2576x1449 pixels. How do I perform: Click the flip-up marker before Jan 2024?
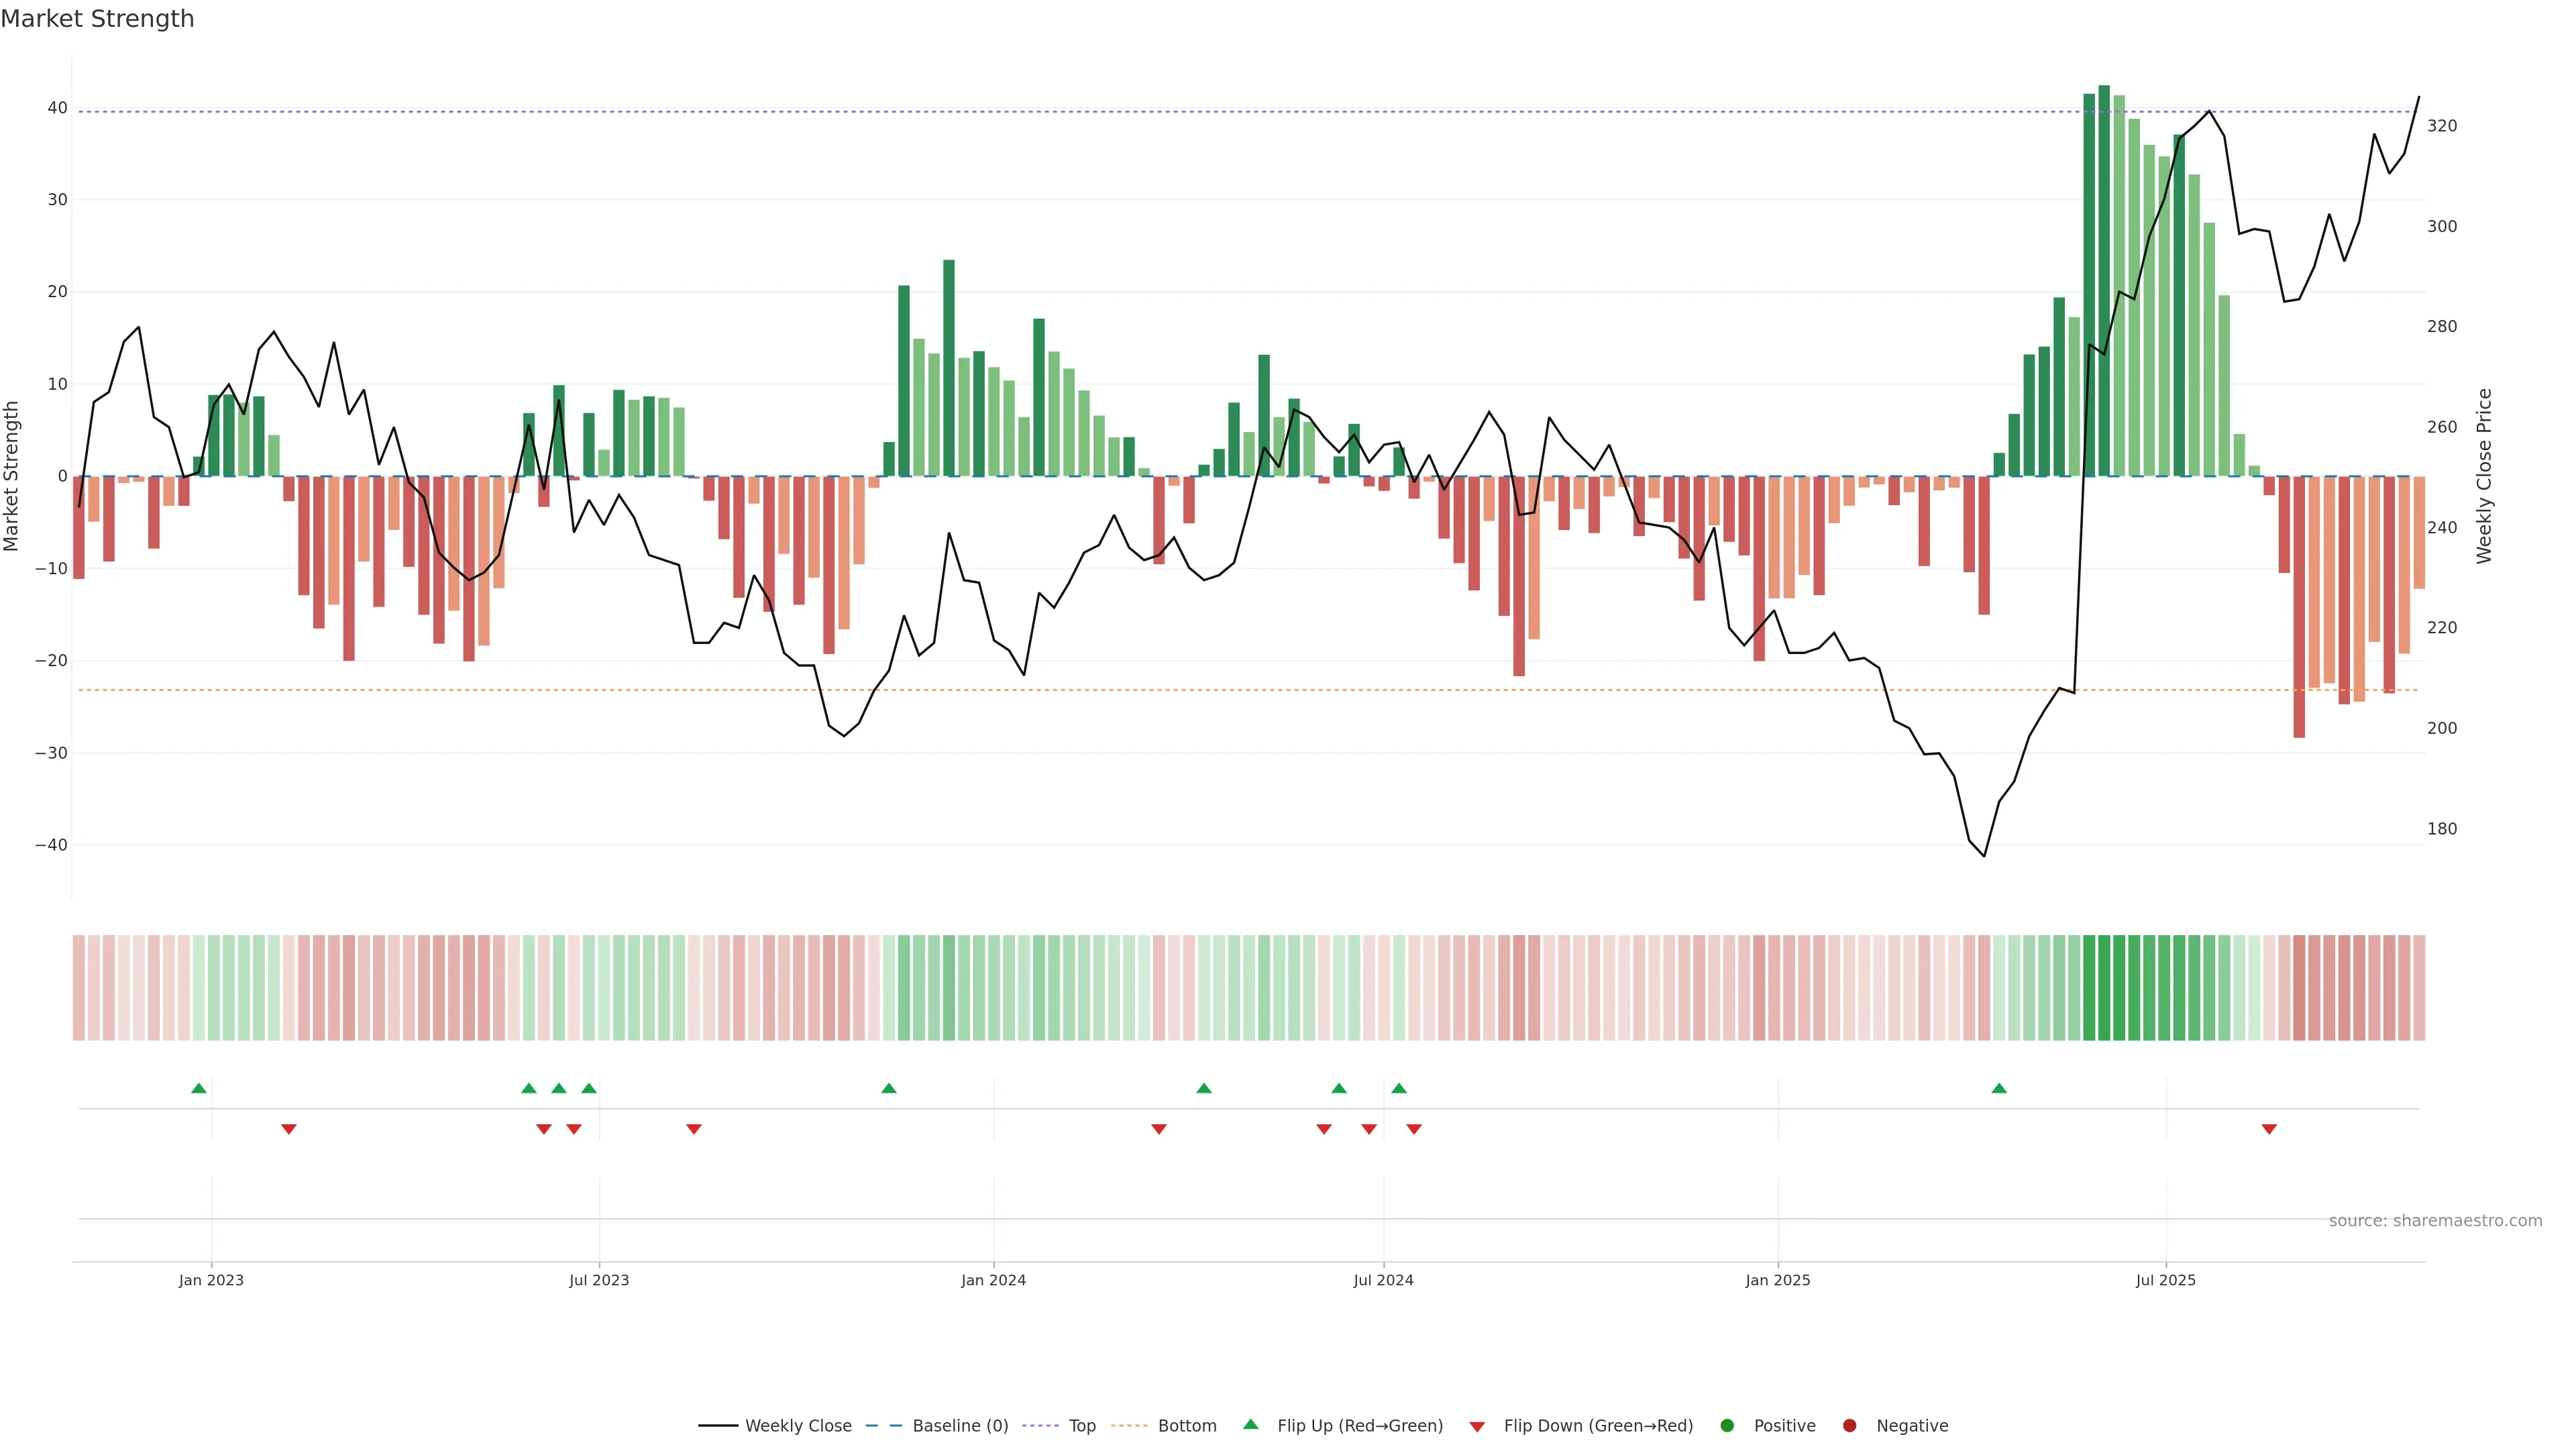point(889,1088)
